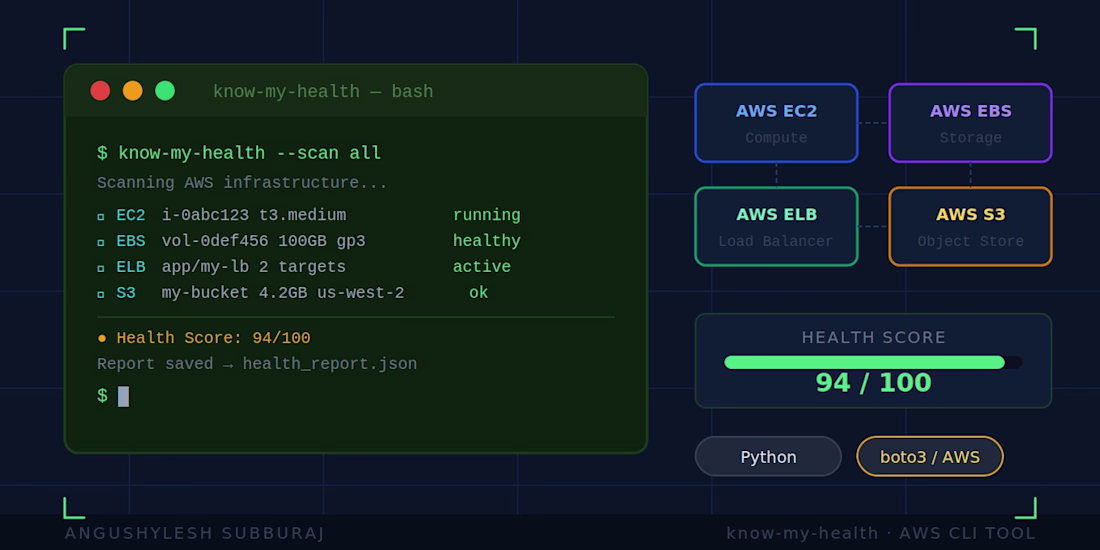Viewport: 1100px width, 550px height.
Task: Click the ELB row bullet marker
Action: point(101,268)
